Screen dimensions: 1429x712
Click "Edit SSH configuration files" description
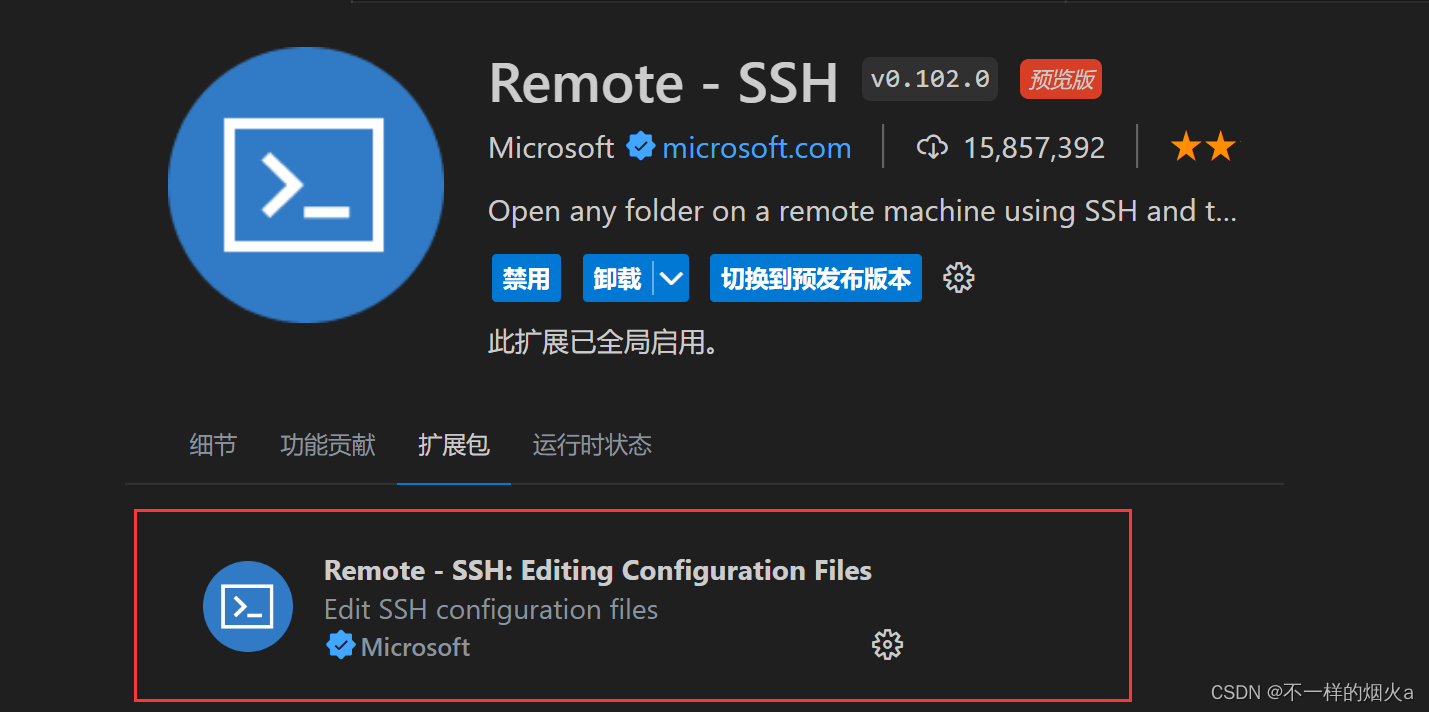pos(491,609)
